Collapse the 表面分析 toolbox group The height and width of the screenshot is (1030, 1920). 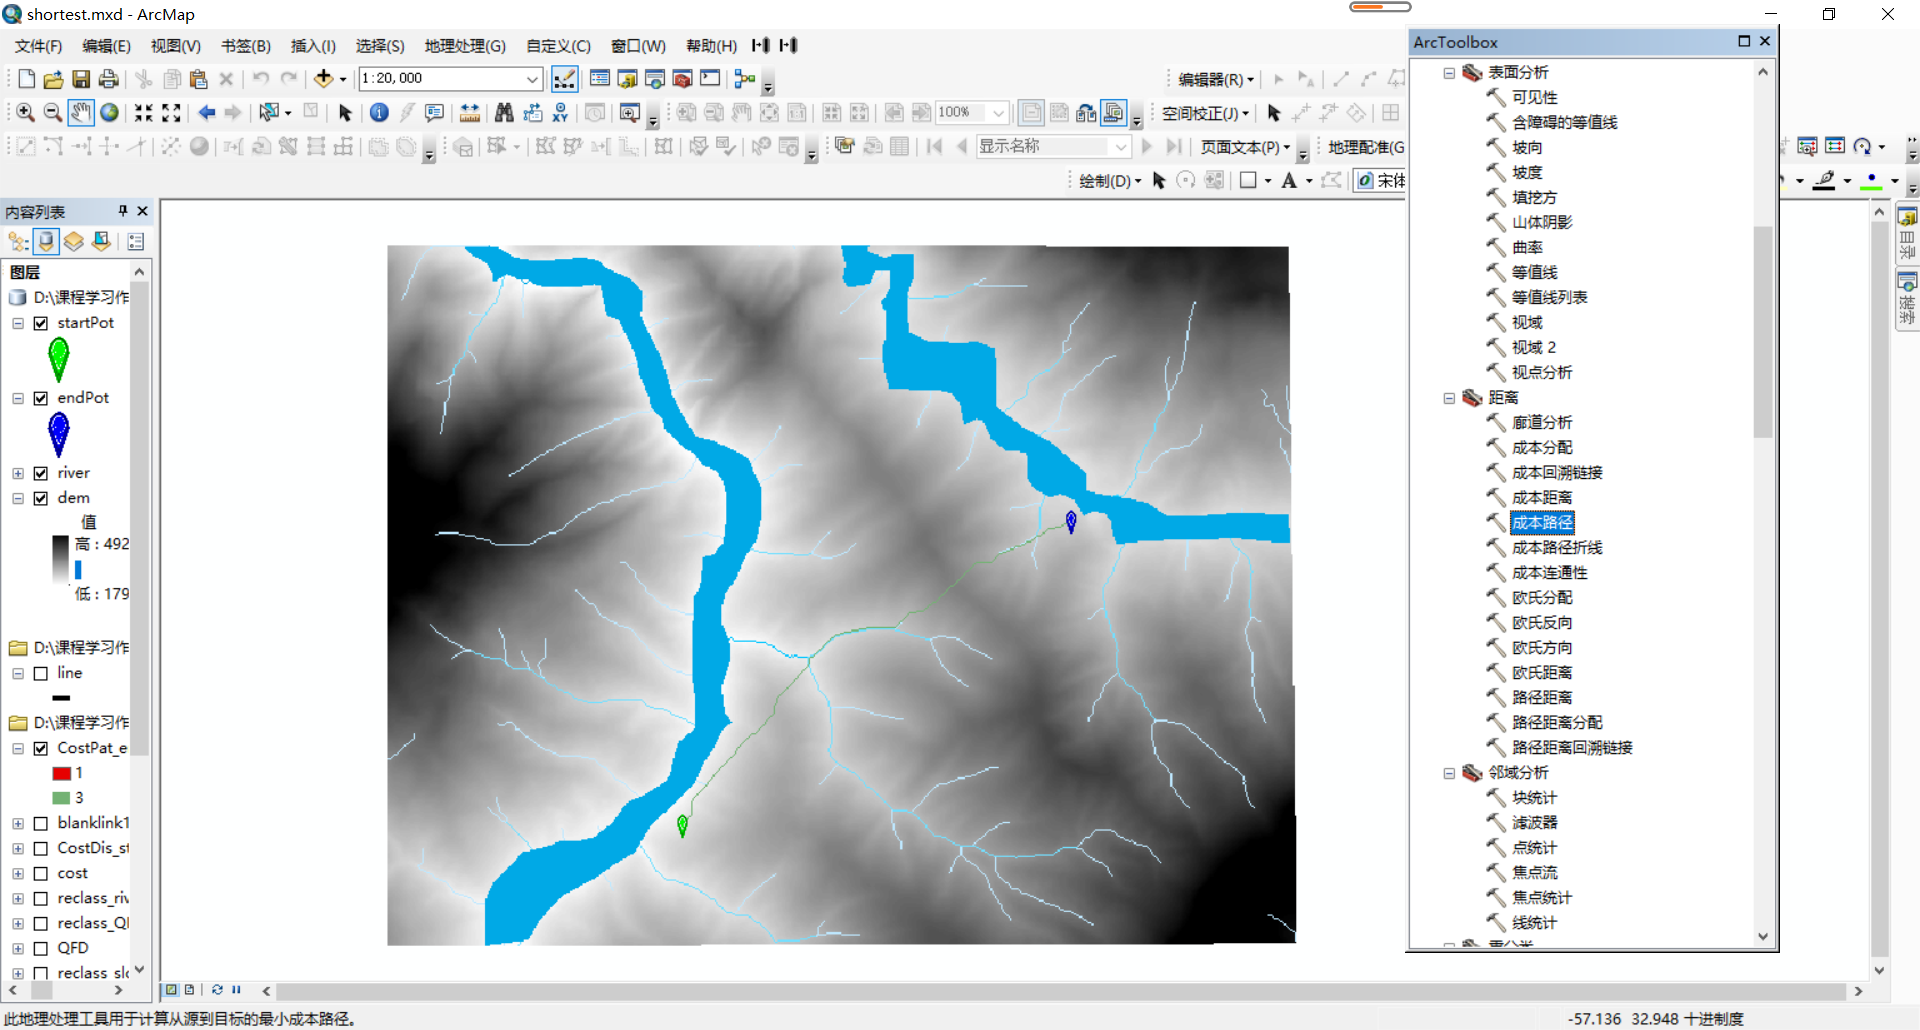(x=1449, y=72)
